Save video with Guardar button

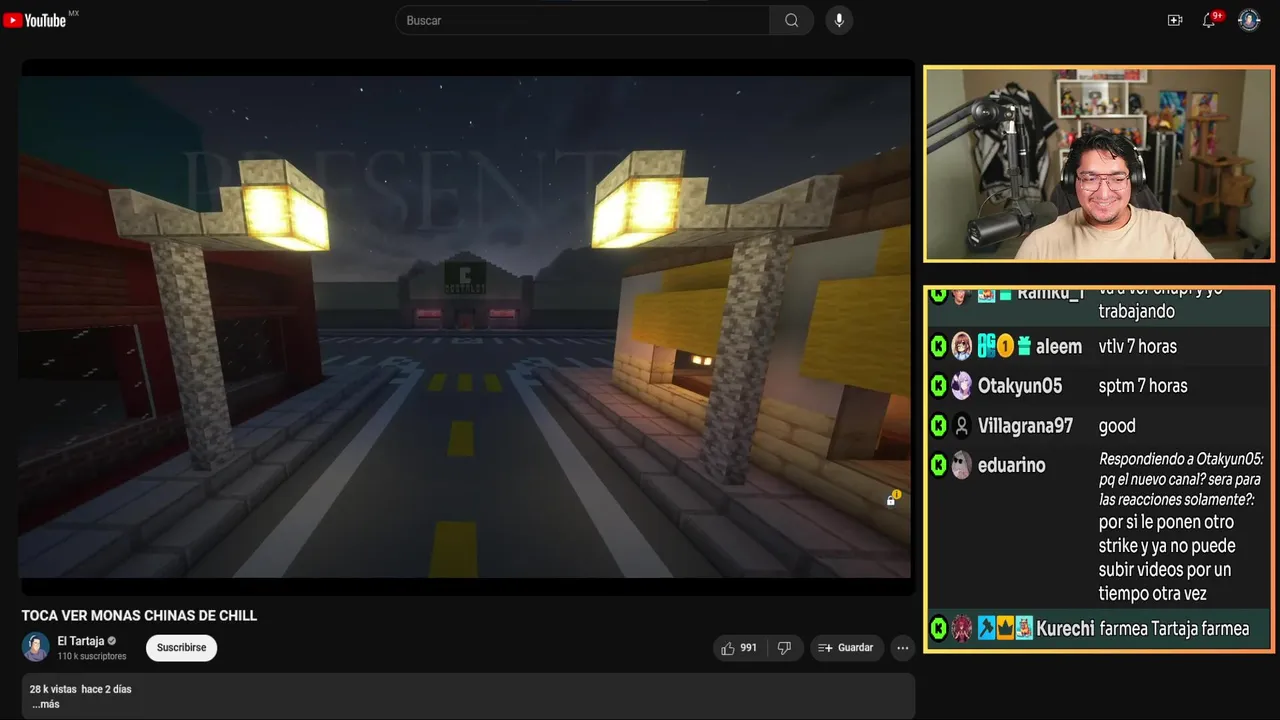847,648
